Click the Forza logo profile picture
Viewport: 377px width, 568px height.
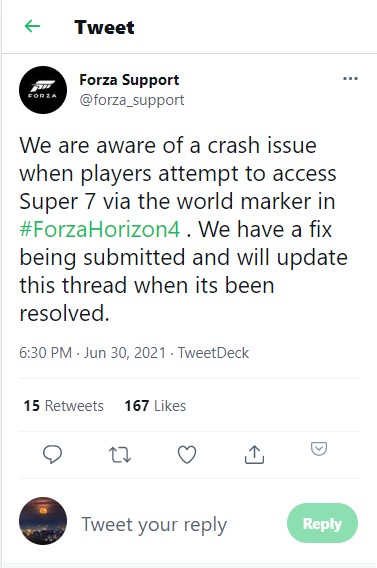[x=43, y=90]
